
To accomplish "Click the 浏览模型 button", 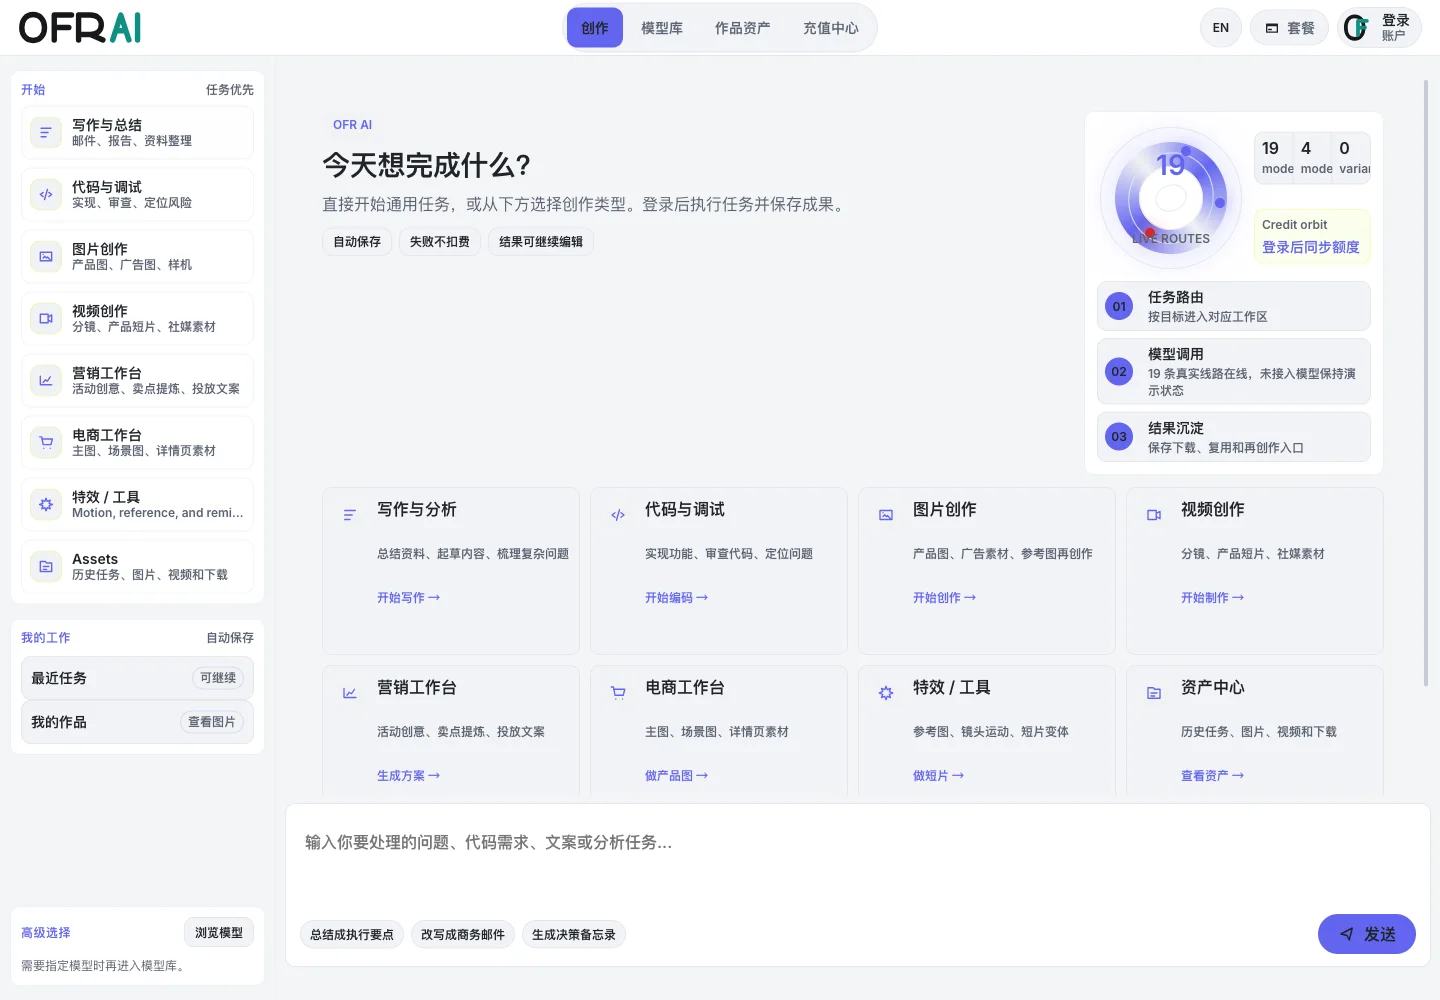I will pyautogui.click(x=219, y=932).
